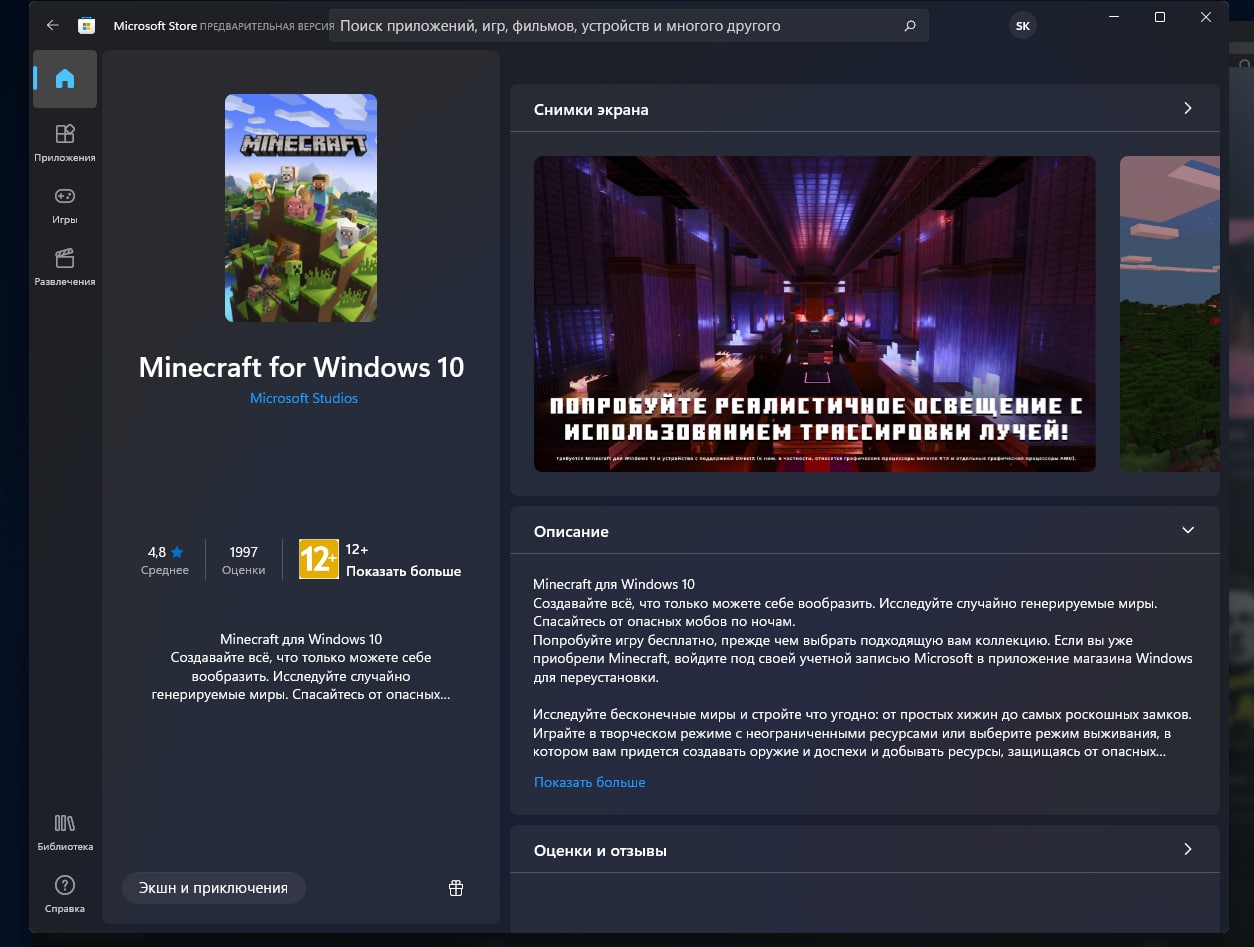This screenshot has width=1254, height=947.
Task: Click the search magnifier icon
Action: [x=910, y=26]
